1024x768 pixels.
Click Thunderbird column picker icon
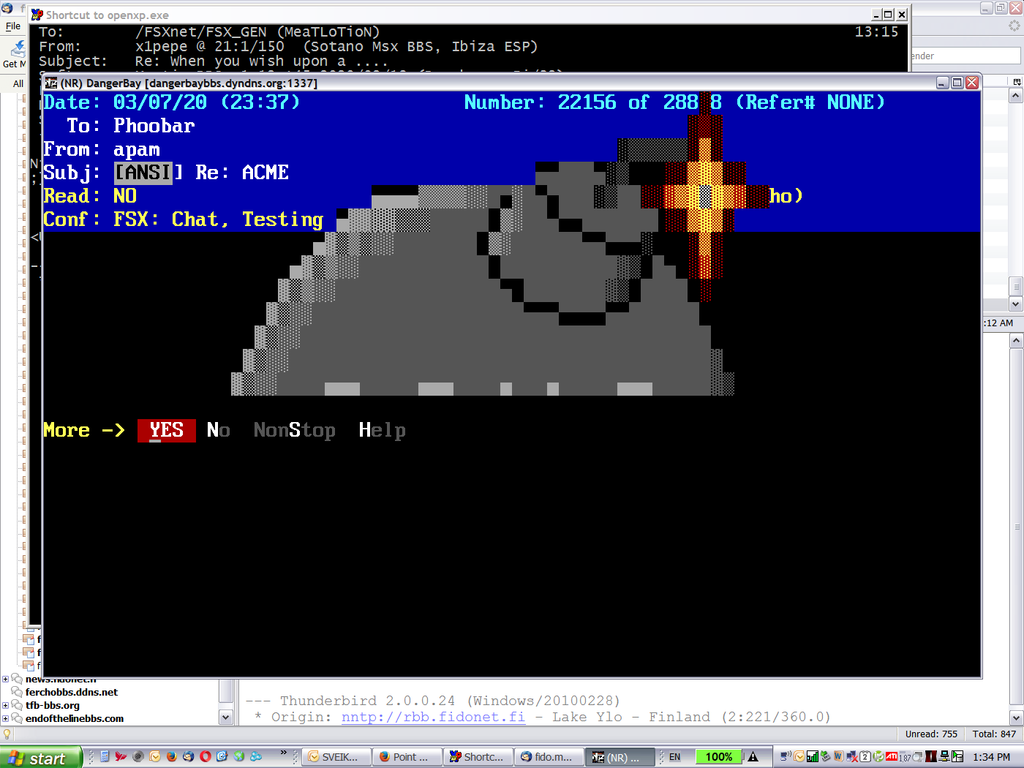point(1017,81)
